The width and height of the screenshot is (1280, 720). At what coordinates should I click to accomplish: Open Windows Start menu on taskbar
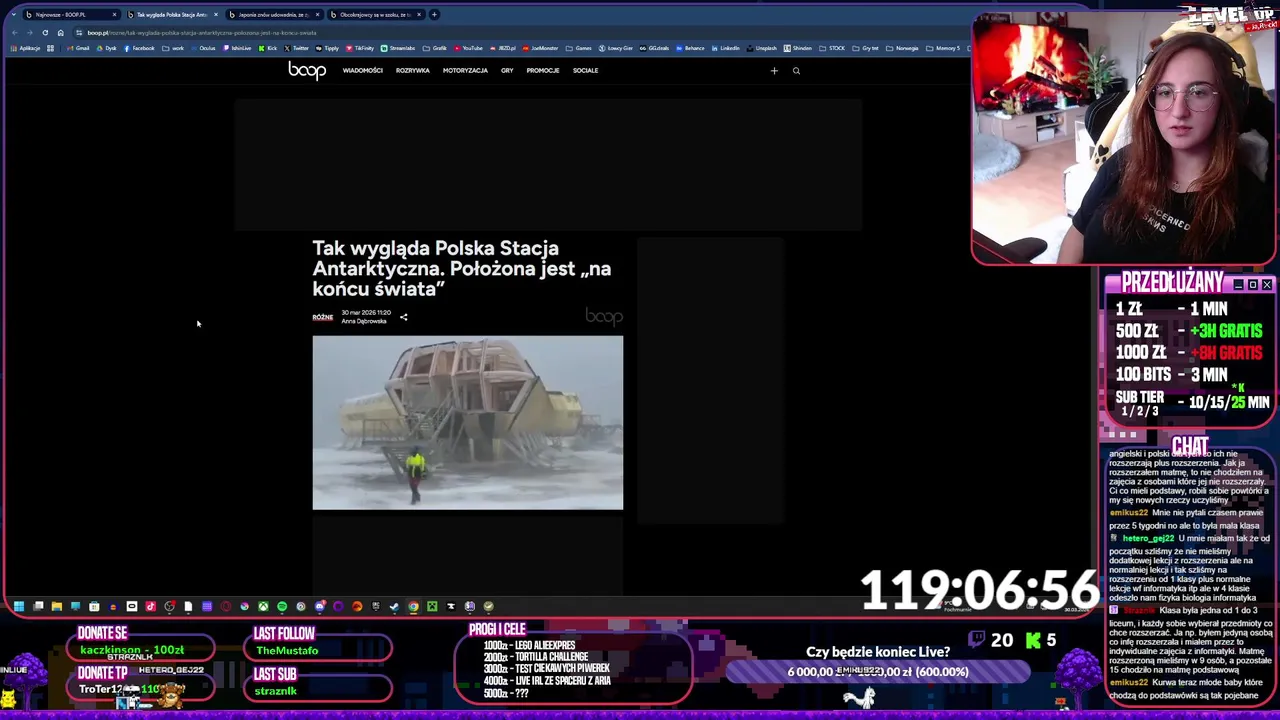(19, 606)
